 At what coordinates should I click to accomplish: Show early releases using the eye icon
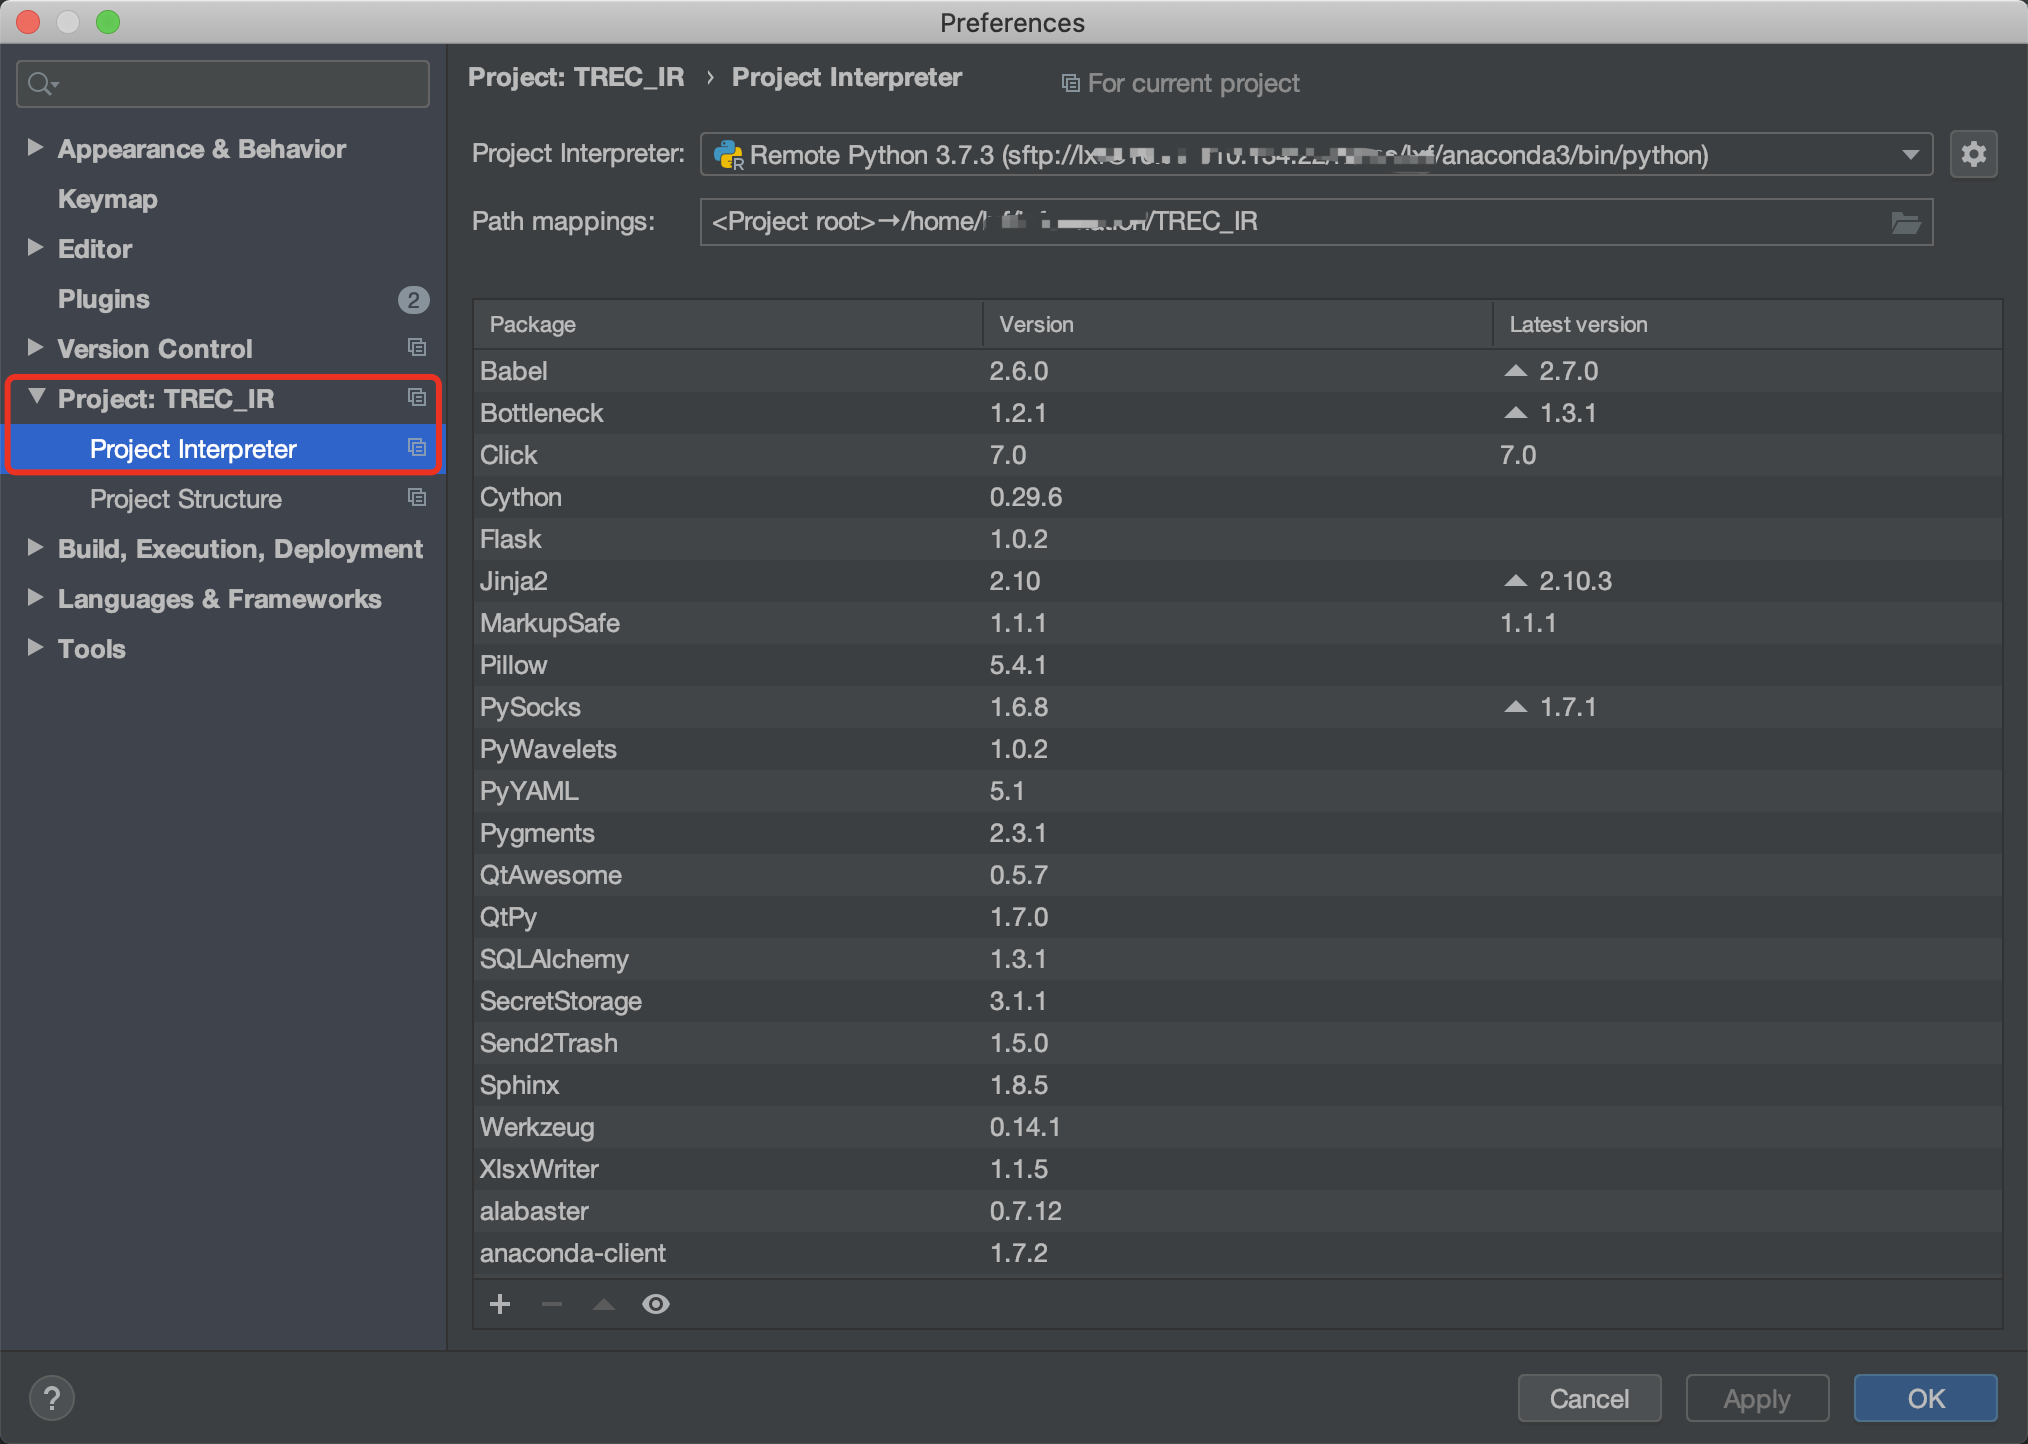pyautogui.click(x=655, y=1303)
